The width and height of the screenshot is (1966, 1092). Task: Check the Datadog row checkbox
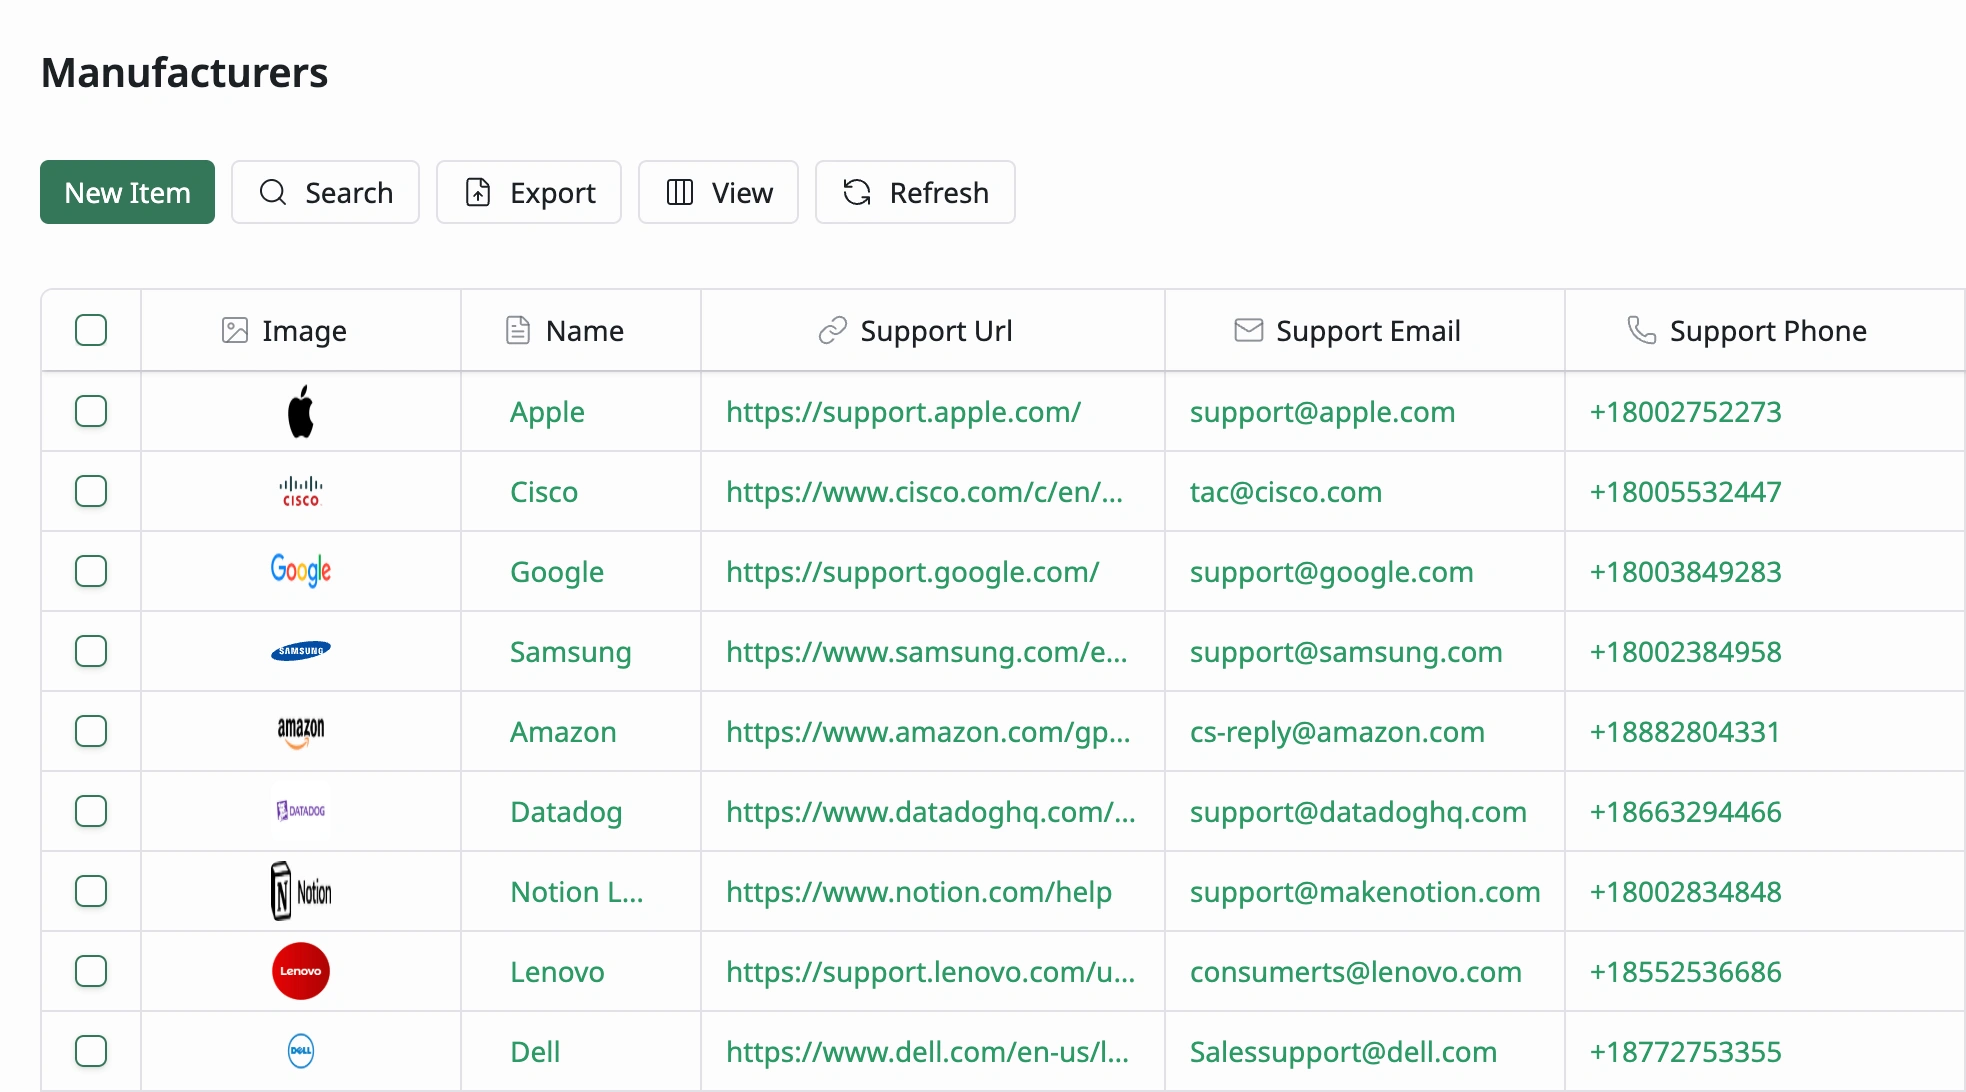91,811
